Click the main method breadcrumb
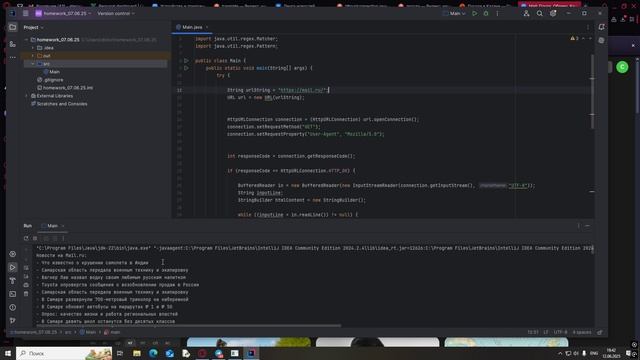This screenshot has height=360, width=640. coord(112,332)
